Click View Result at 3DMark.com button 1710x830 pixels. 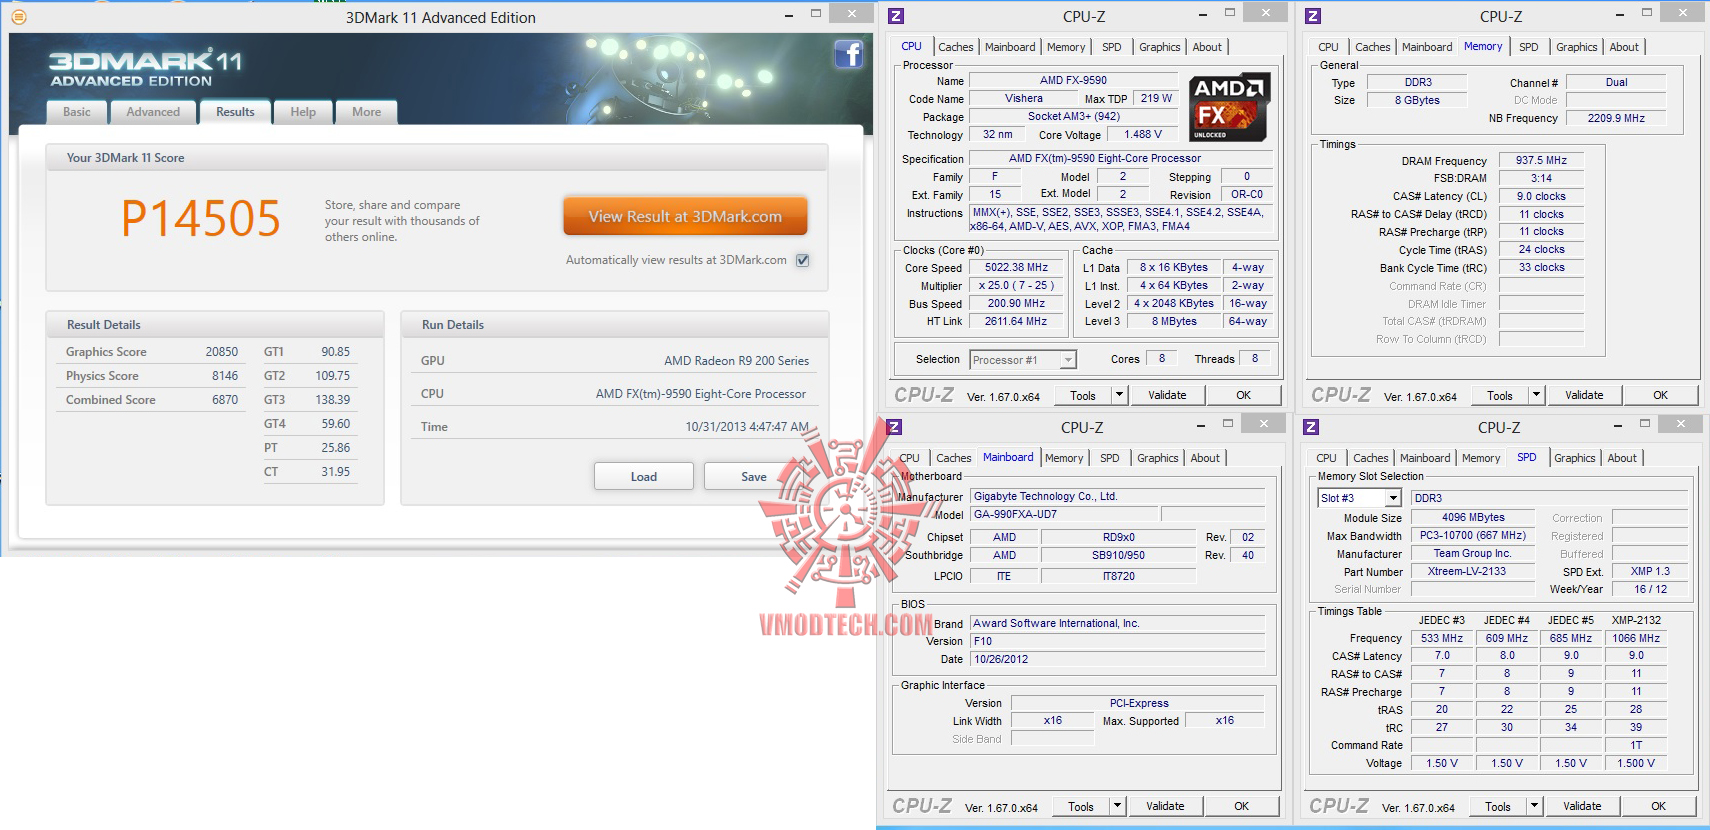click(685, 216)
